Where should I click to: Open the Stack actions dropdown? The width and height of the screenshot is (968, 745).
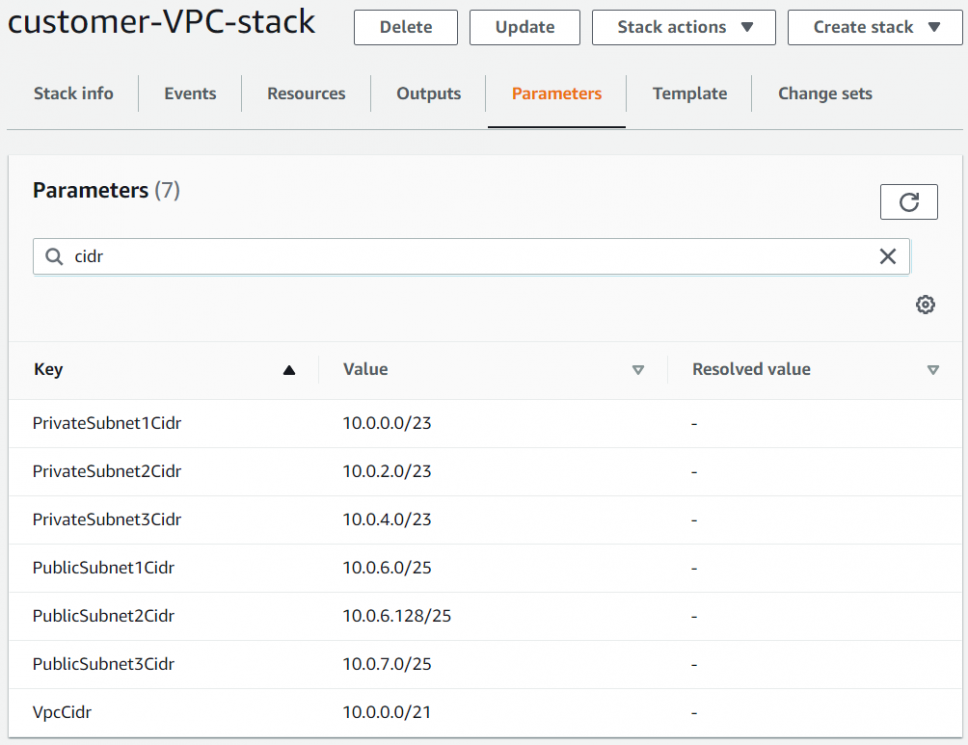coord(683,27)
